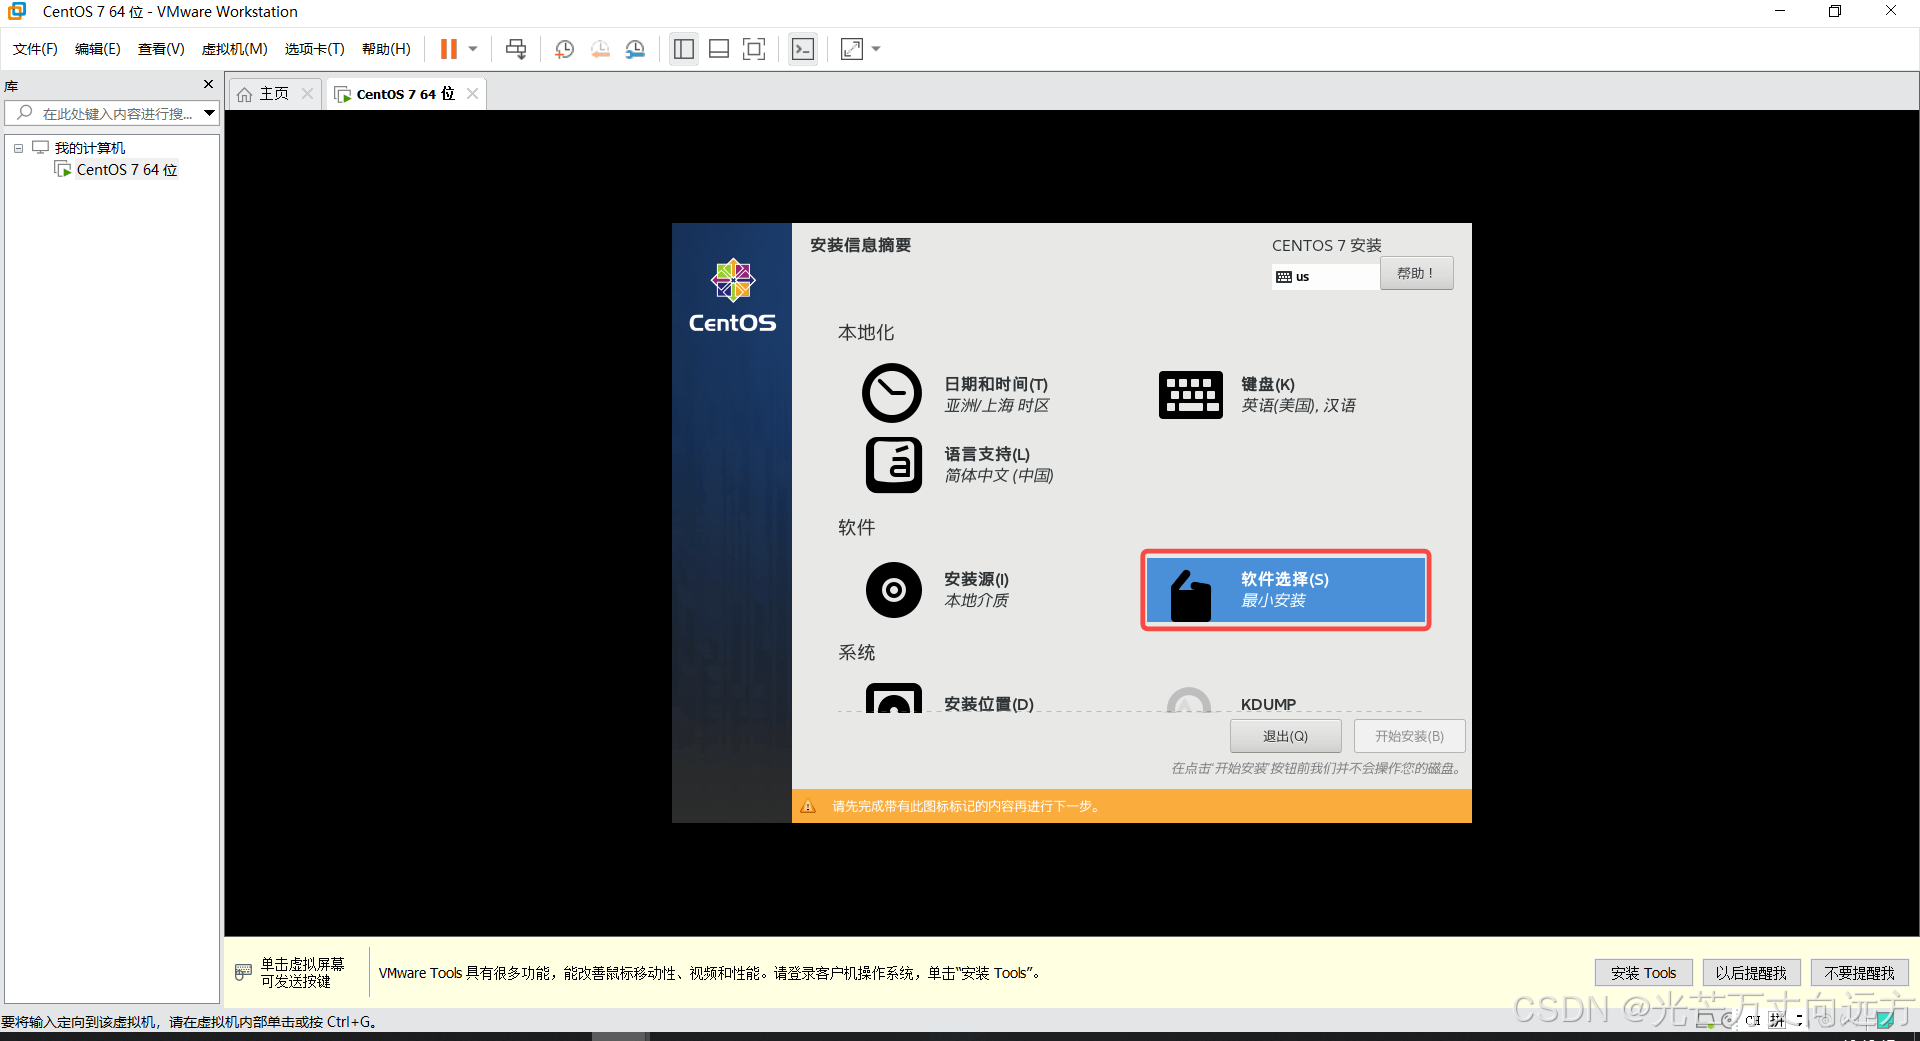Image resolution: width=1920 pixels, height=1041 pixels.
Task: Click the KDUMP label
Action: pos(1268,704)
